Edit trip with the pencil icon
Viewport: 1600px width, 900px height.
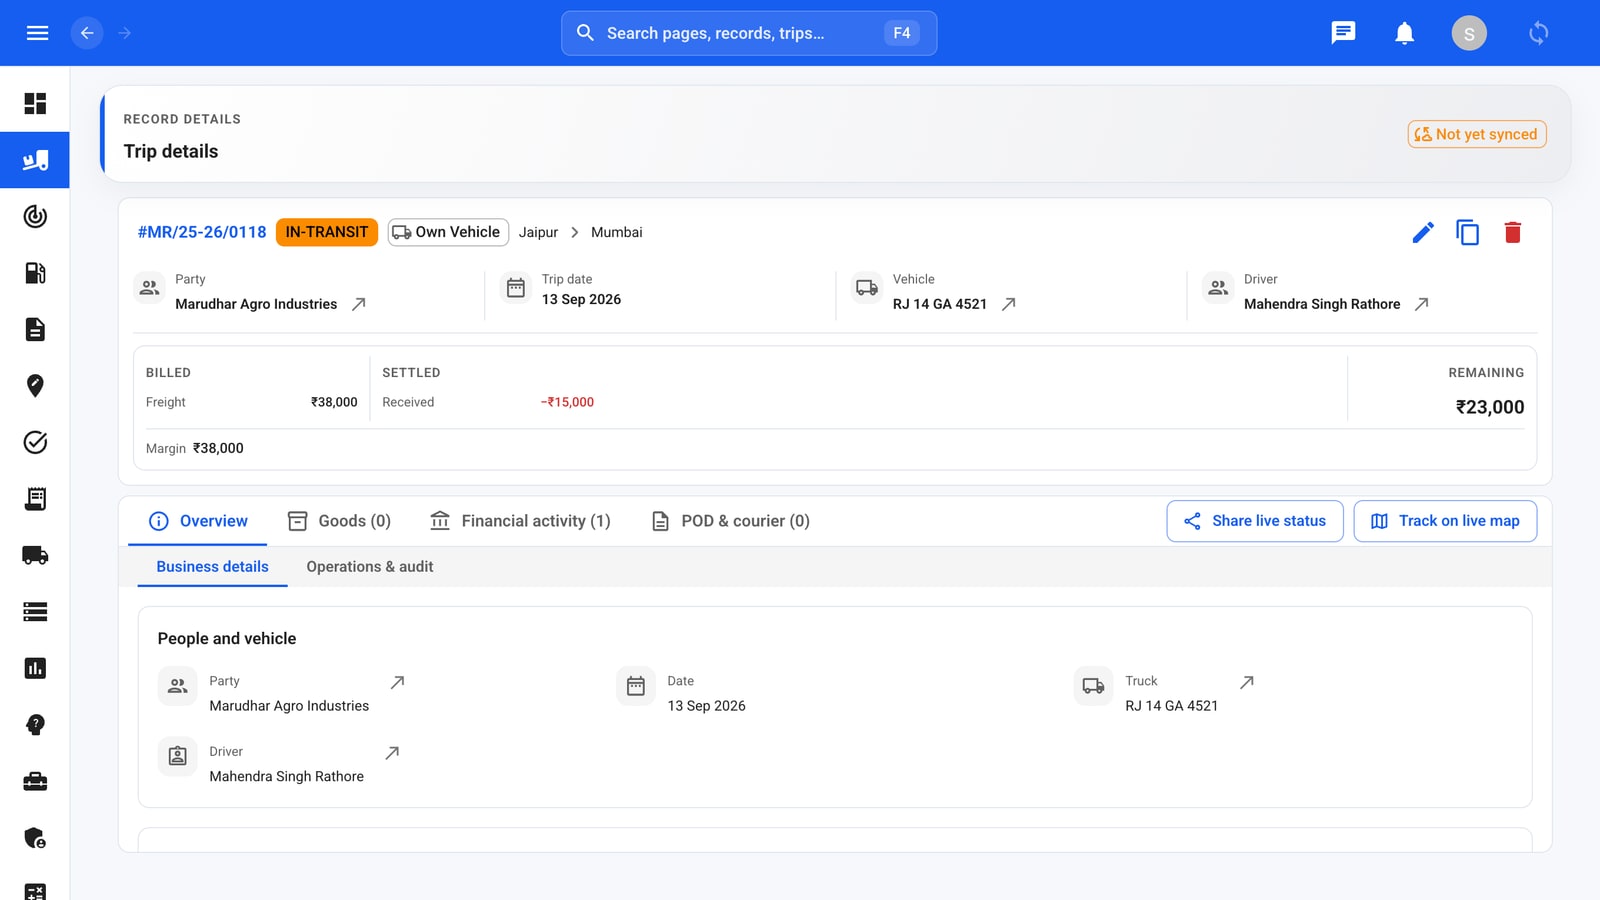(1423, 232)
